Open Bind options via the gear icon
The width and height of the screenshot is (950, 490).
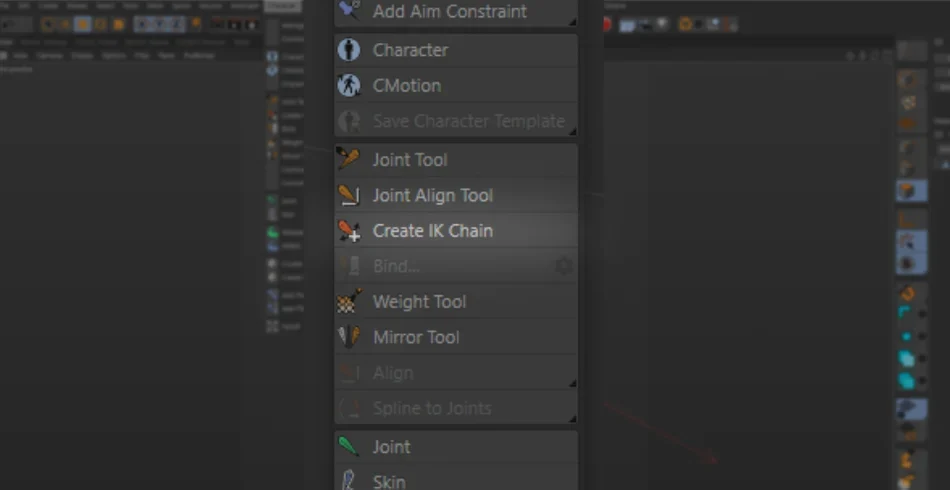(564, 266)
